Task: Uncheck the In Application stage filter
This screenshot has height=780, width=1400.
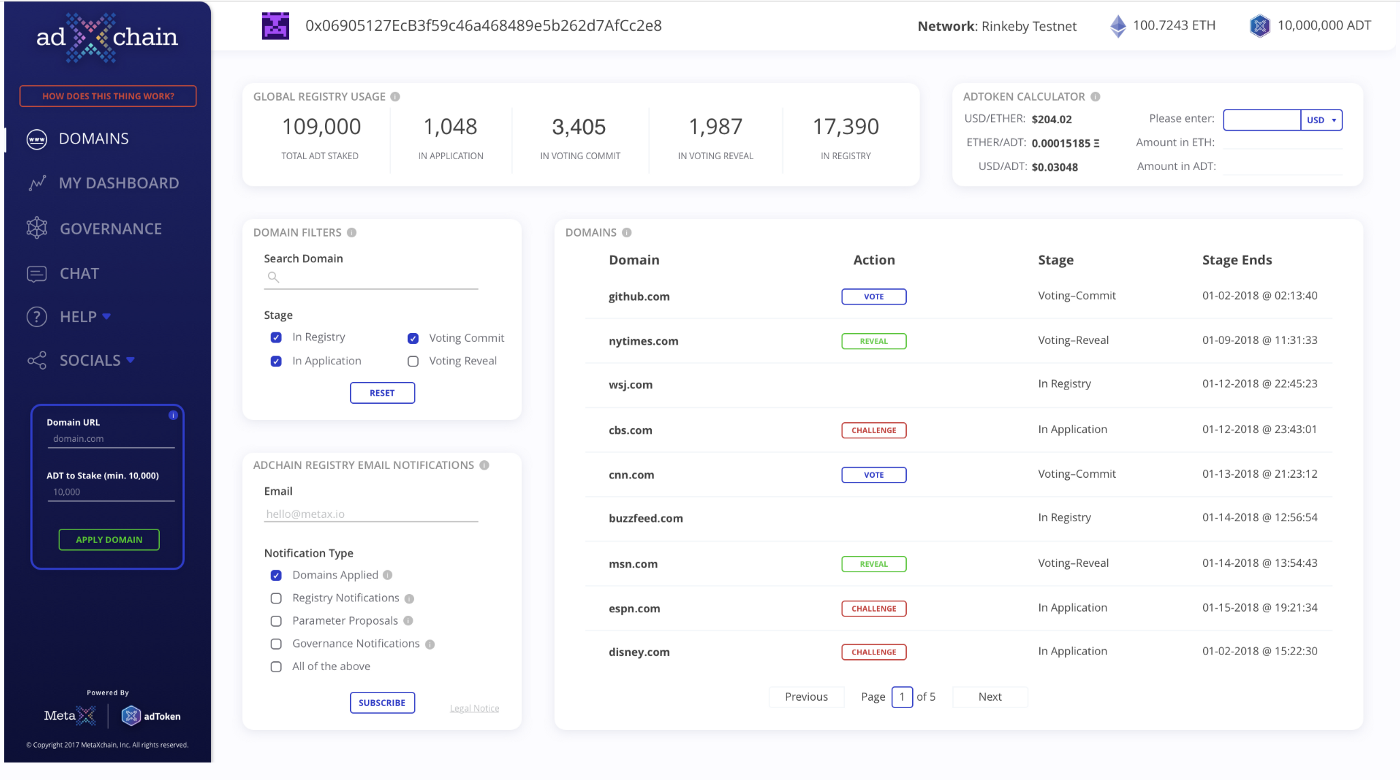Action: click(276, 361)
